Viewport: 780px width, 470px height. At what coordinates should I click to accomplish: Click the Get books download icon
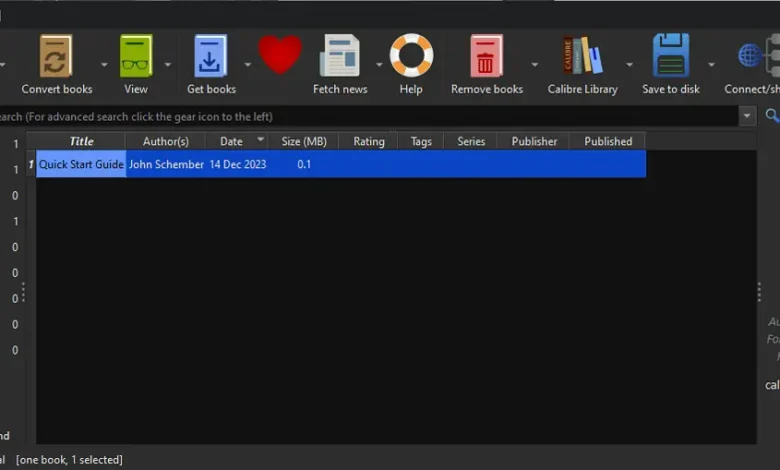pos(211,56)
